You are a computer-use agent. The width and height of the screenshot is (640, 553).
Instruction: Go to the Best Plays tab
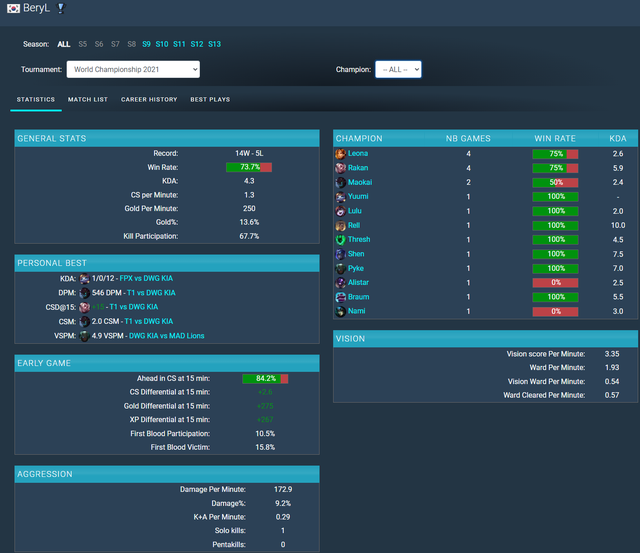(210, 100)
